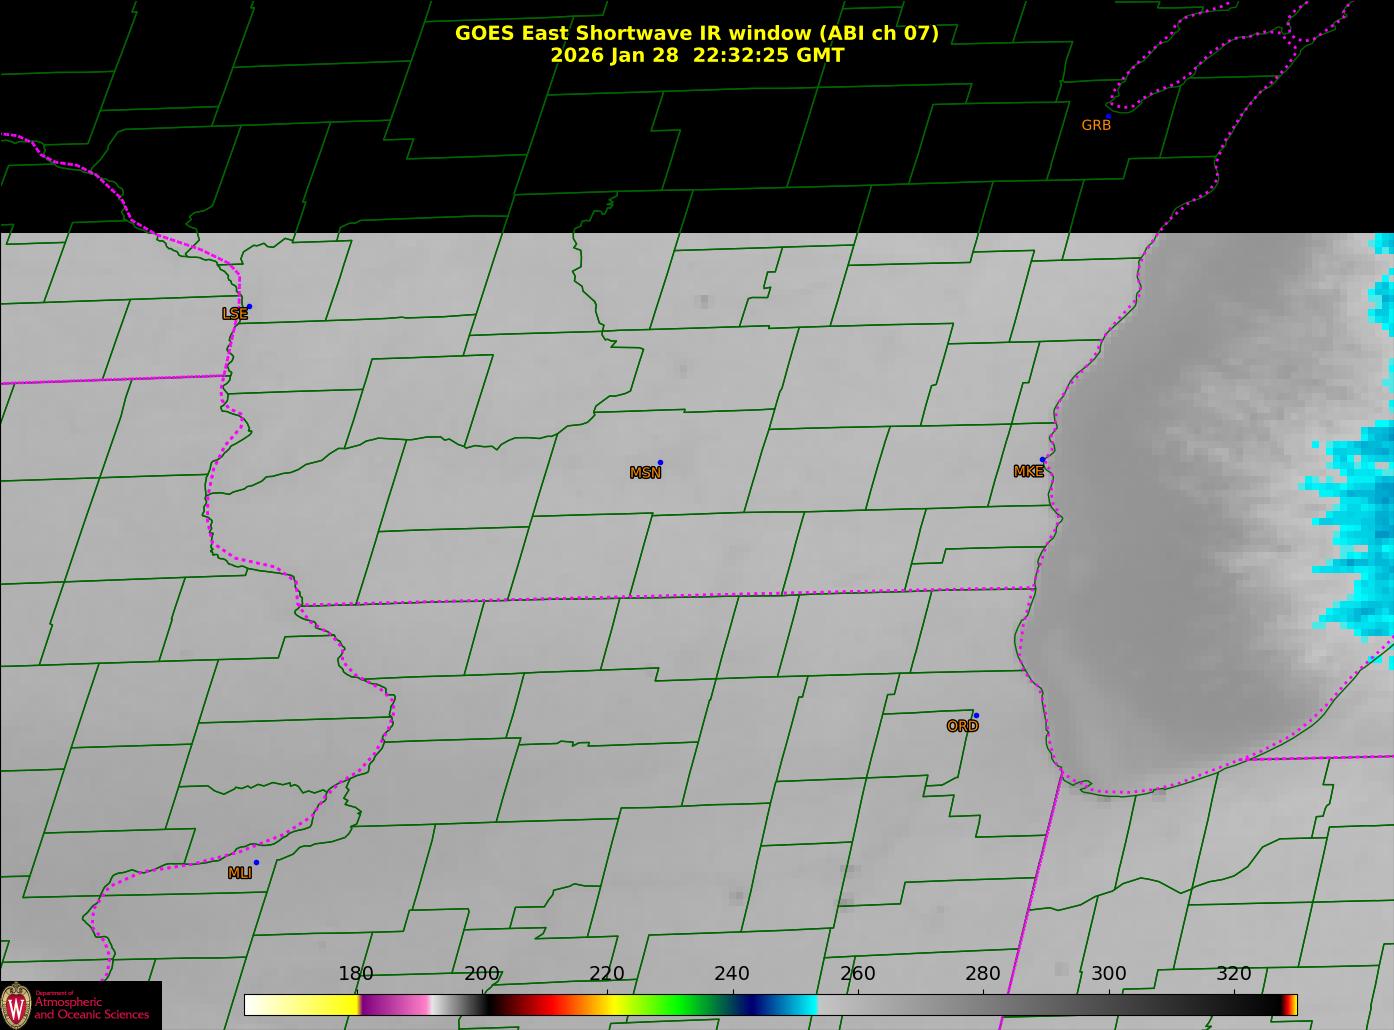Click the 180 color bar label
1394x1030 pixels.
pos(356,974)
